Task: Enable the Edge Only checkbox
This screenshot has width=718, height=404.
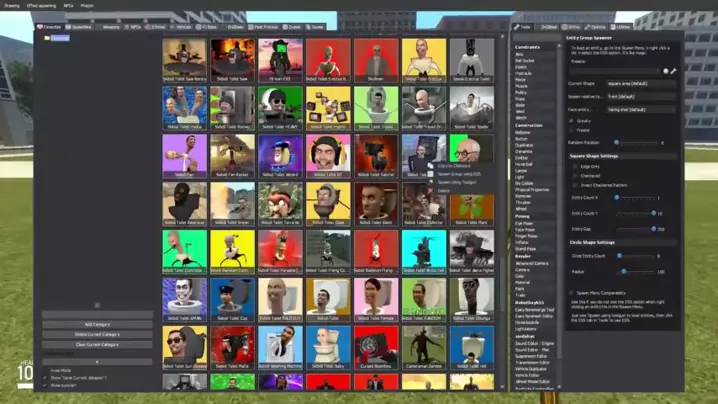Action: point(575,166)
